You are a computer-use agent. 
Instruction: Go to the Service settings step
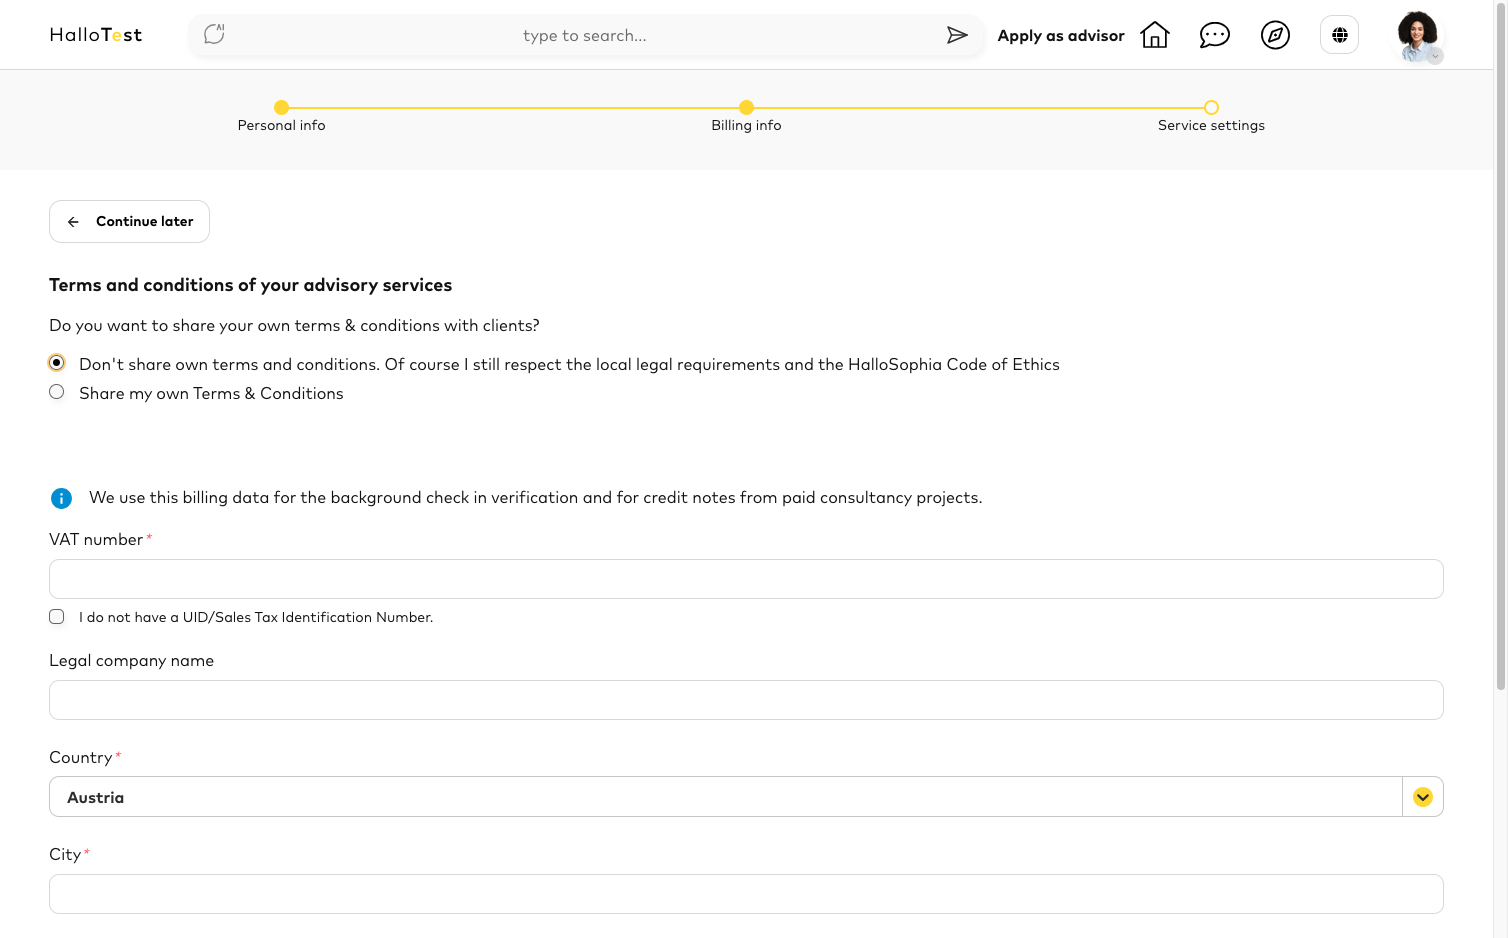[x=1211, y=116]
